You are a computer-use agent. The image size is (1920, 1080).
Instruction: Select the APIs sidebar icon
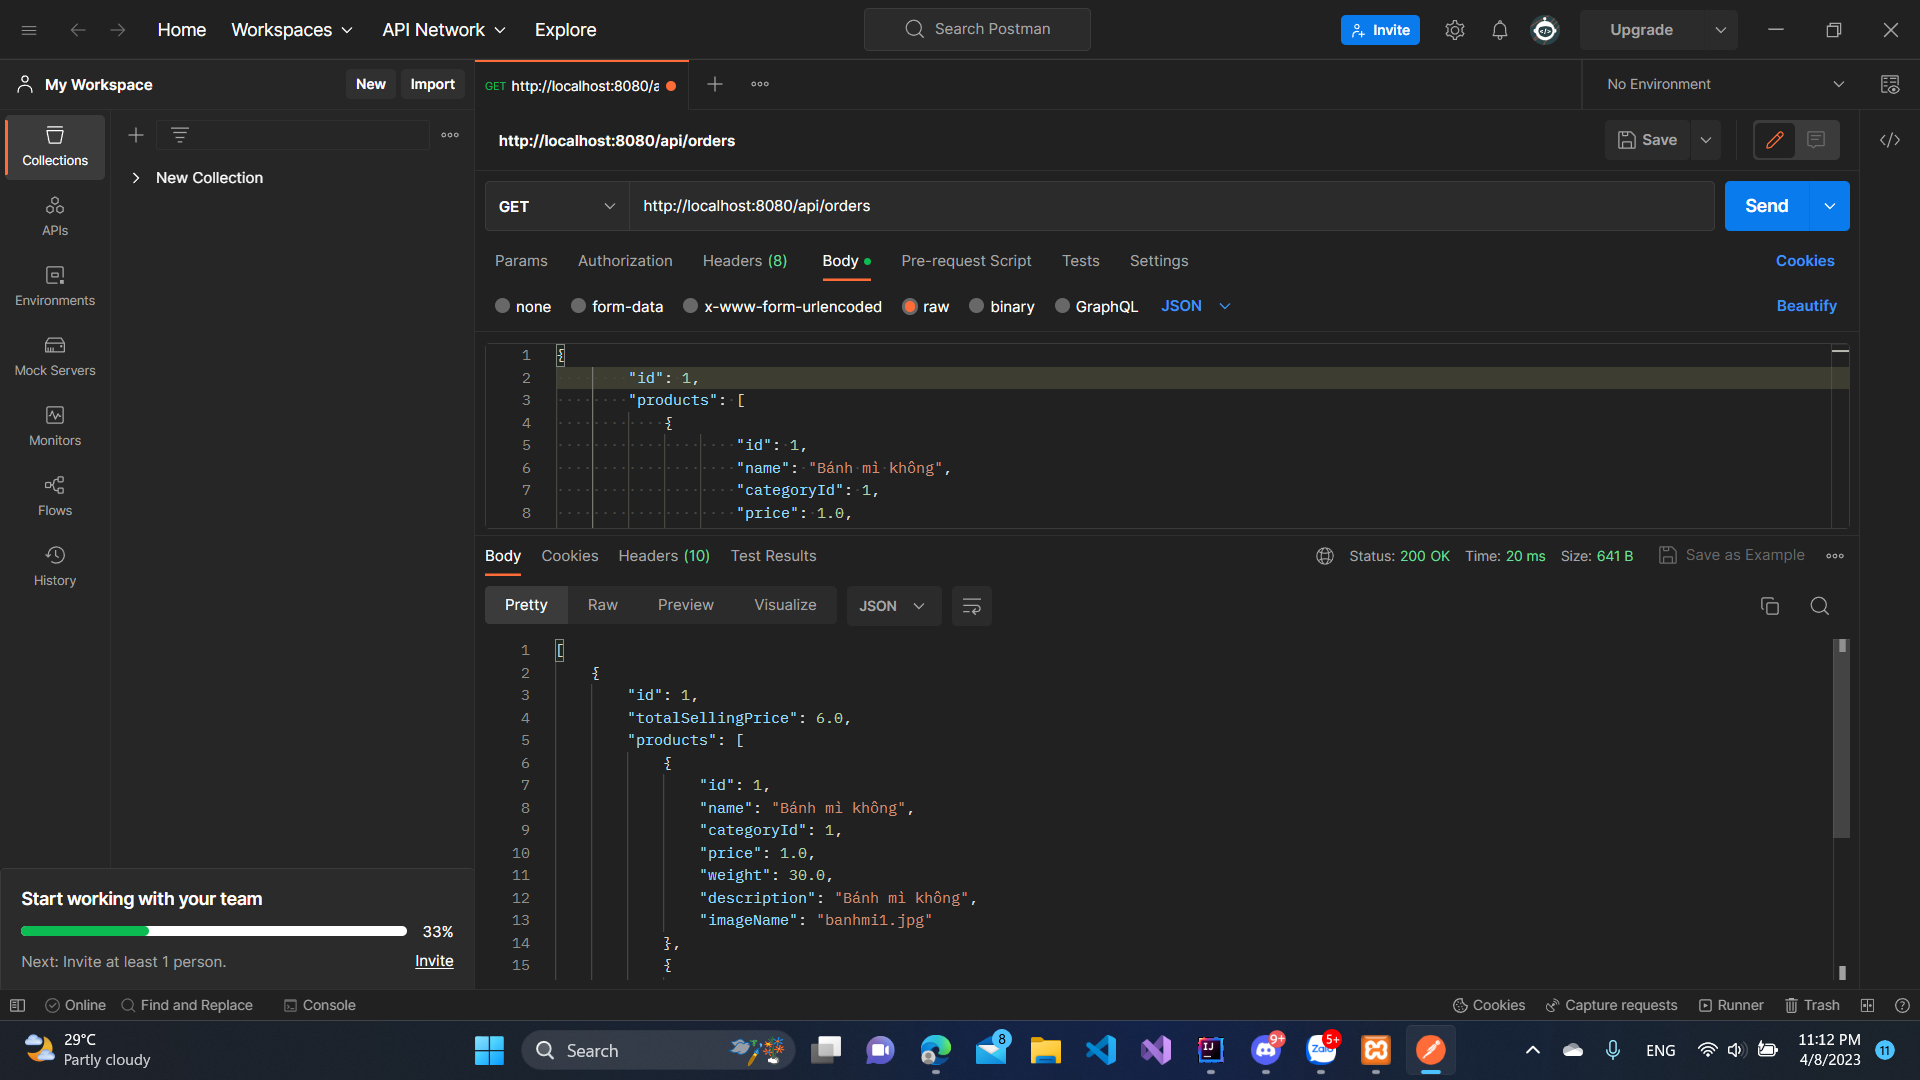coord(55,215)
